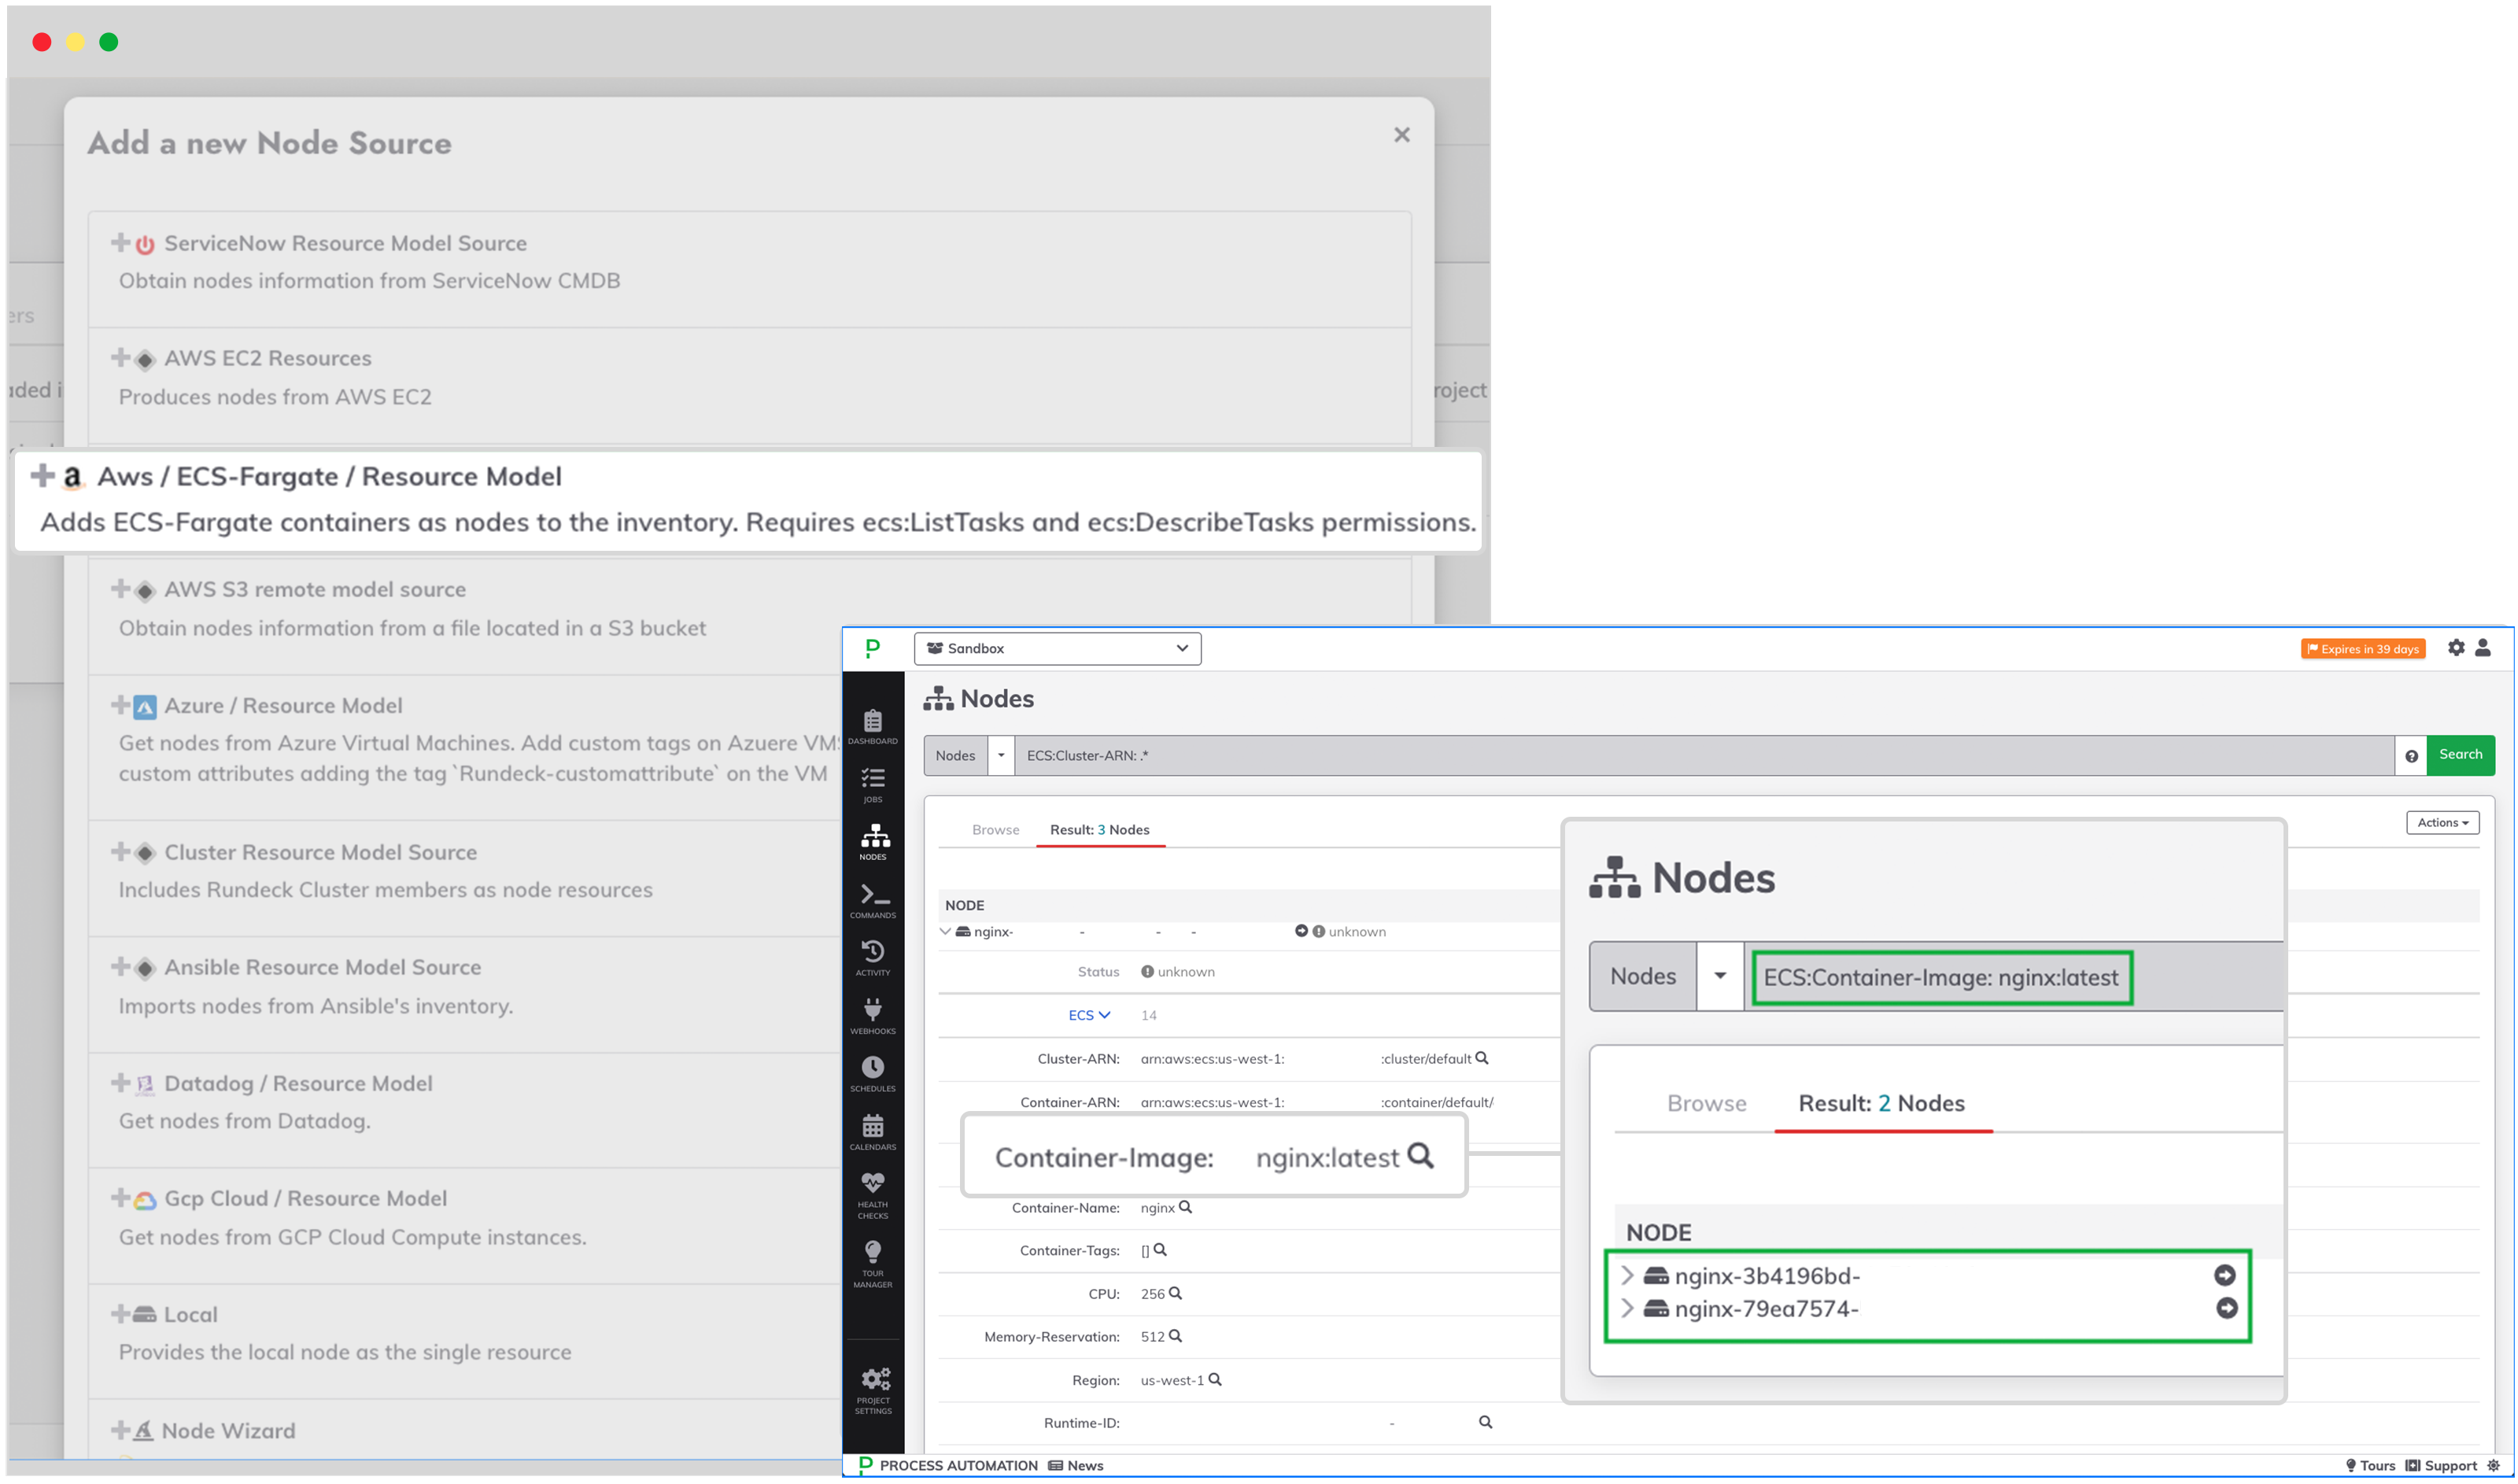Click the footer gear icon beside Support
The width and height of the screenshot is (2518, 1484).
[2492, 1466]
